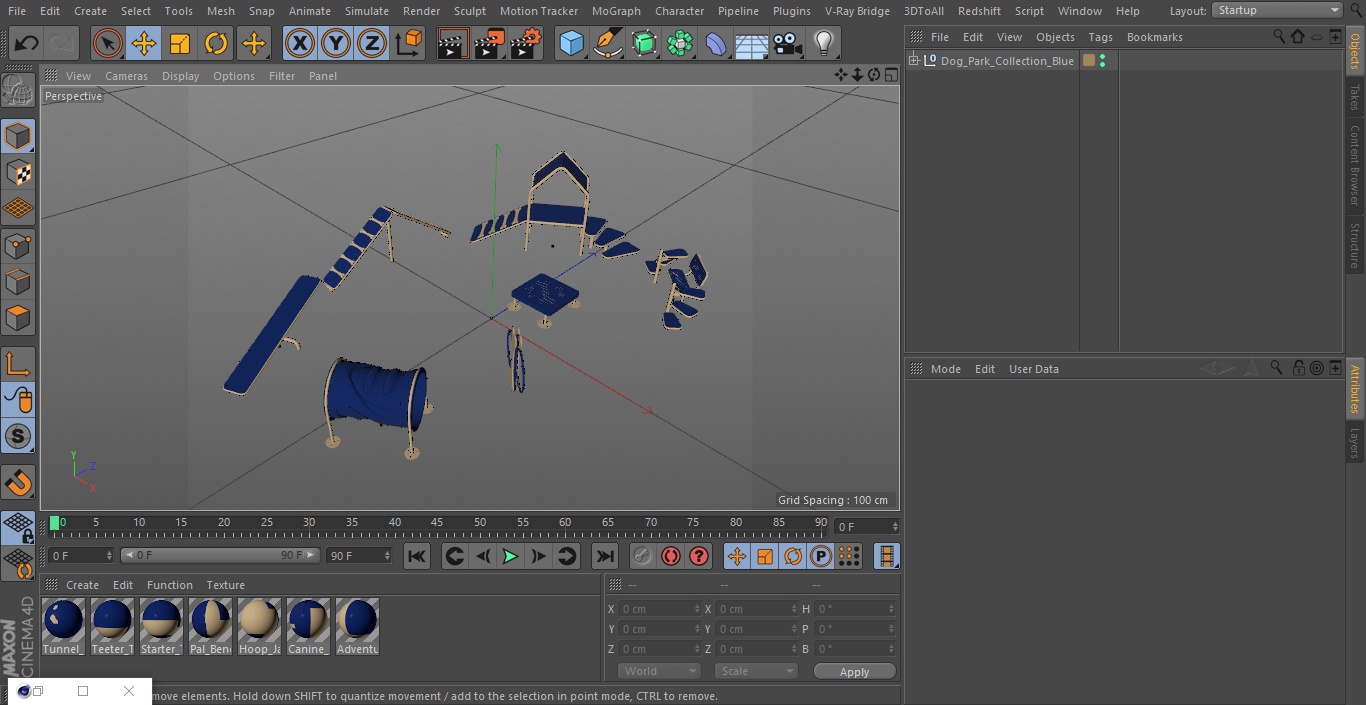This screenshot has width=1366, height=705.
Task: Click the X position input field
Action: [659, 609]
